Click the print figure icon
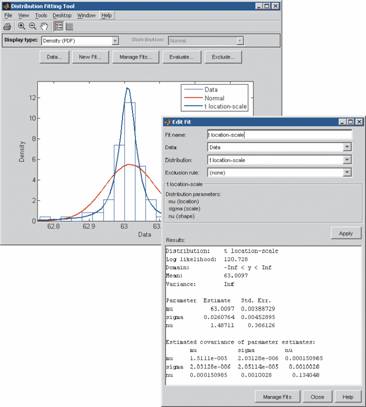 7,26
